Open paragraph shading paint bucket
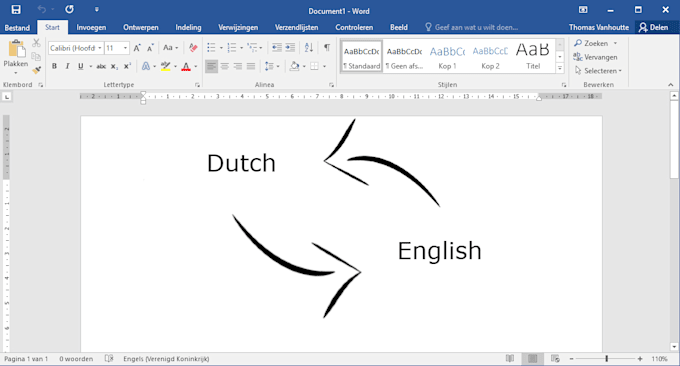This screenshot has height=366, width=680. [x=294, y=66]
